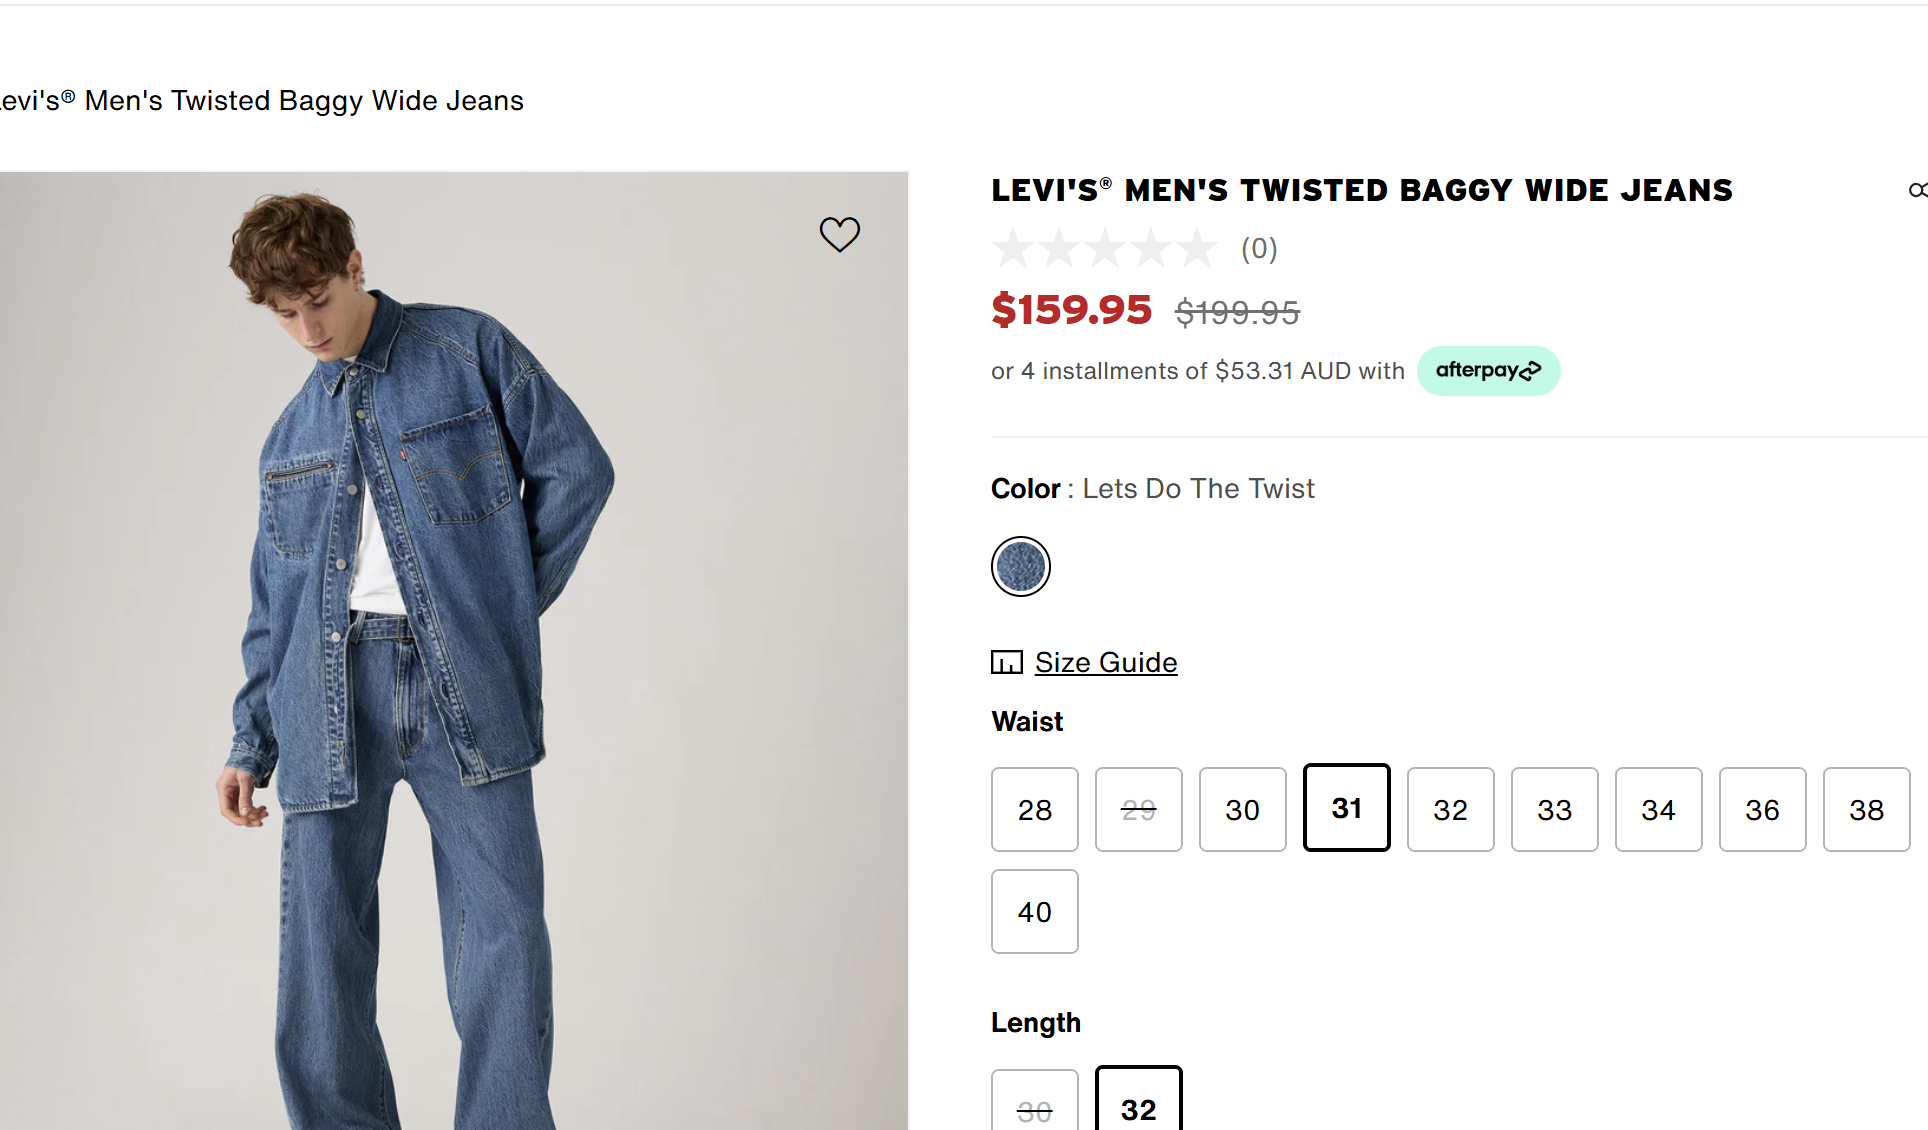Image resolution: width=1928 pixels, height=1130 pixels.
Task: Choose waist size 40
Action: pos(1034,911)
